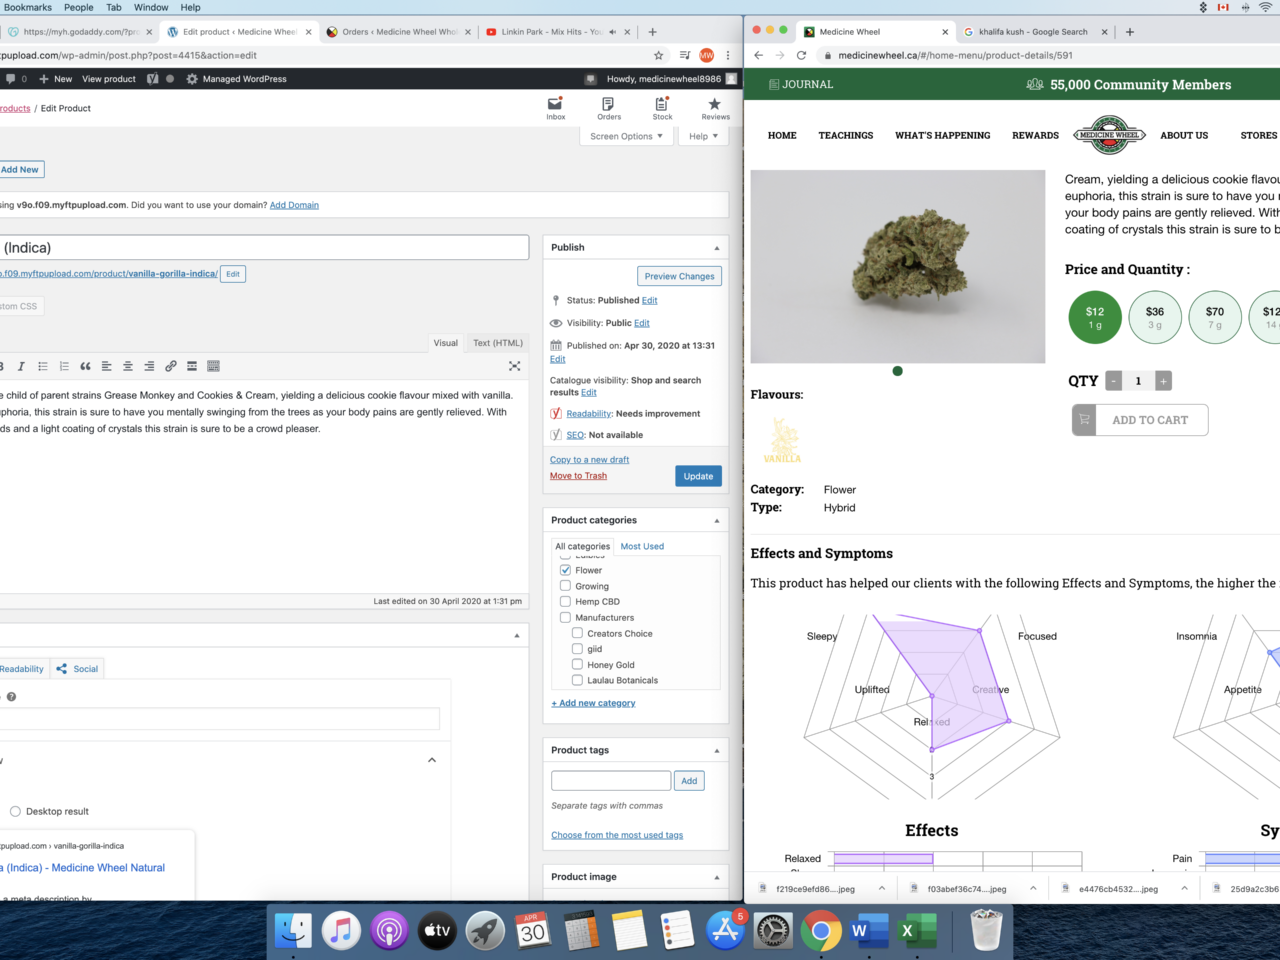Image resolution: width=1280 pixels, height=960 pixels.
Task: Check the Manufacturers product category
Action: (565, 618)
